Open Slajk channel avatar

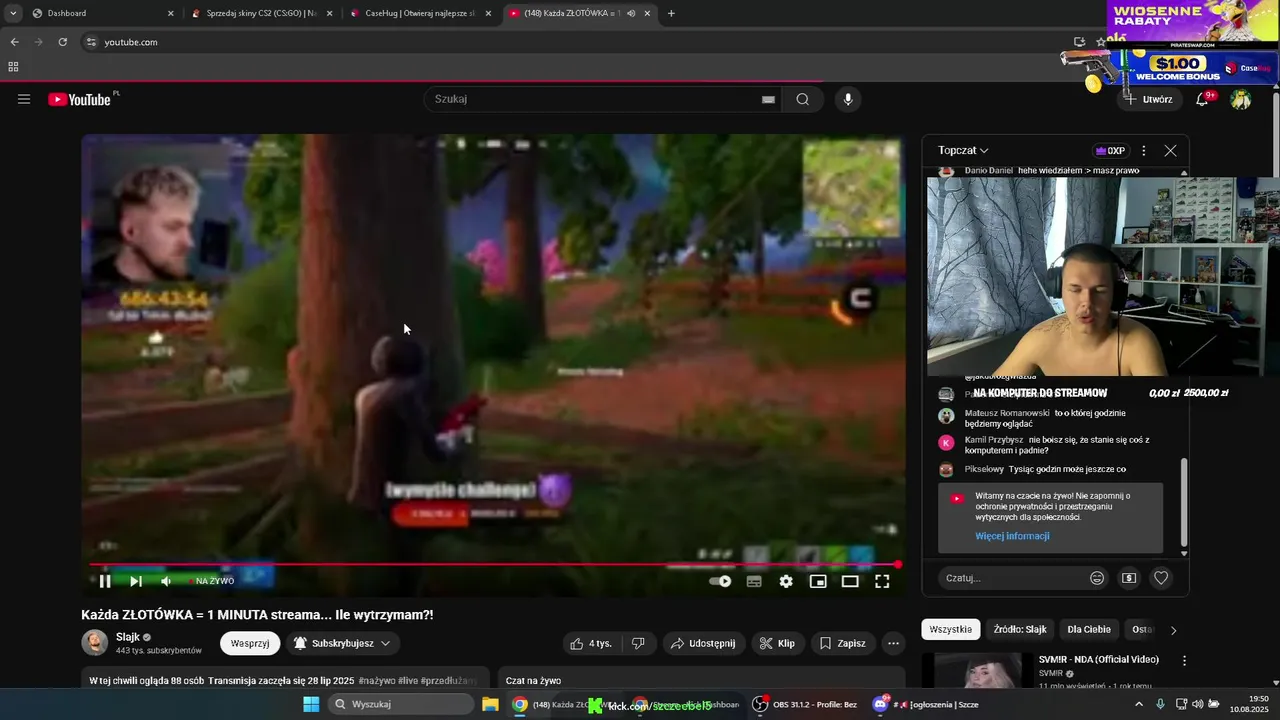[94, 642]
